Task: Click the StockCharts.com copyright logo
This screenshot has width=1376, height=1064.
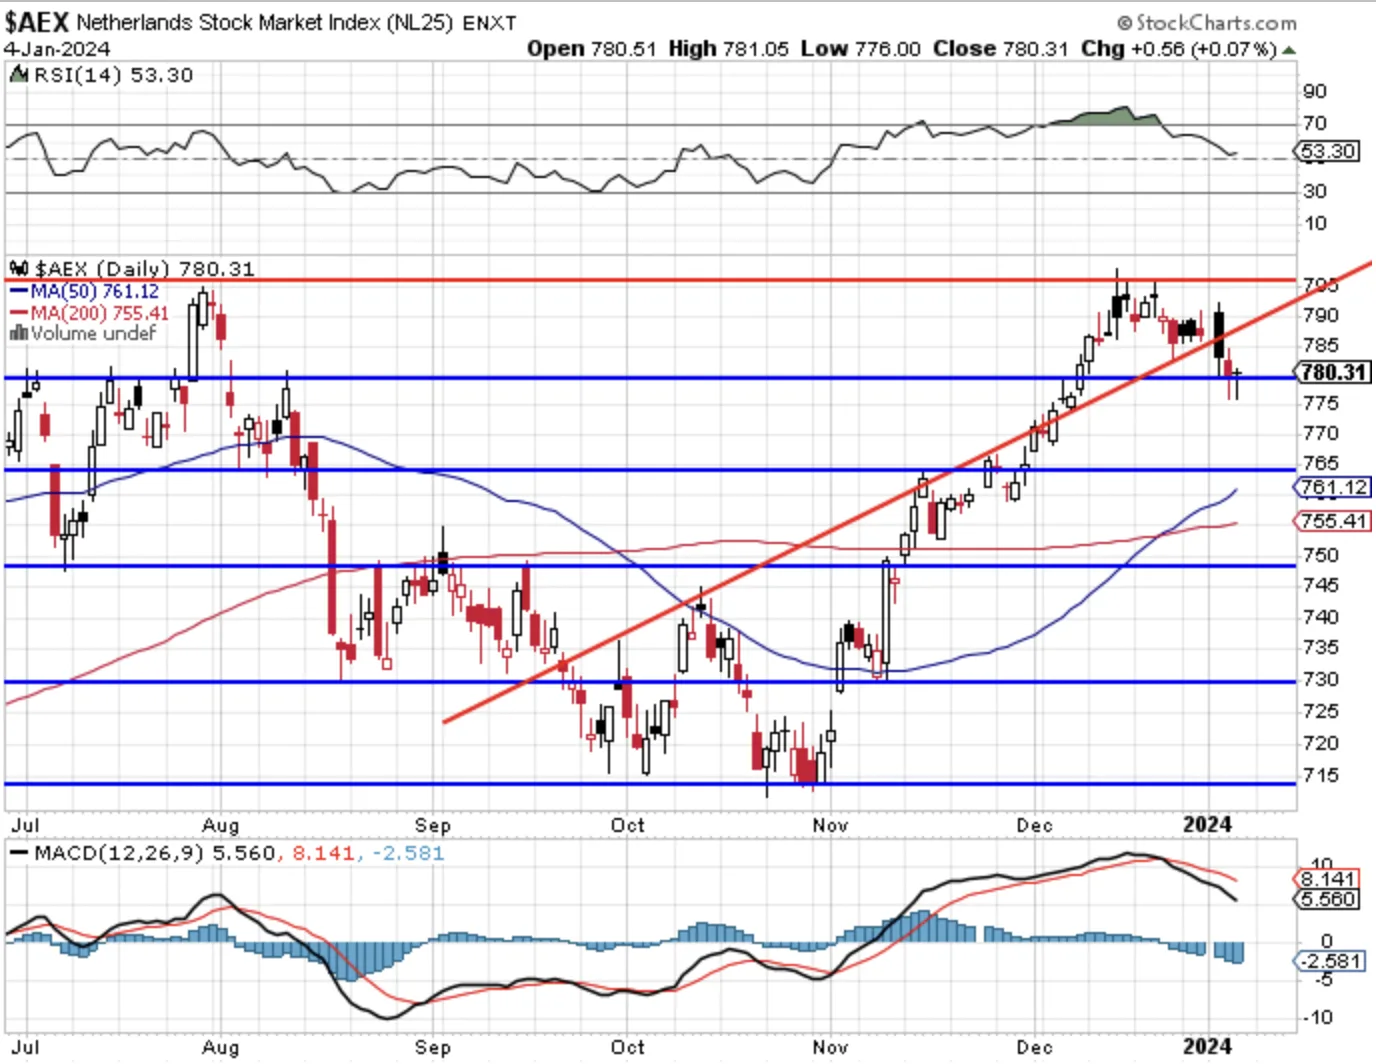Action: click(1206, 22)
